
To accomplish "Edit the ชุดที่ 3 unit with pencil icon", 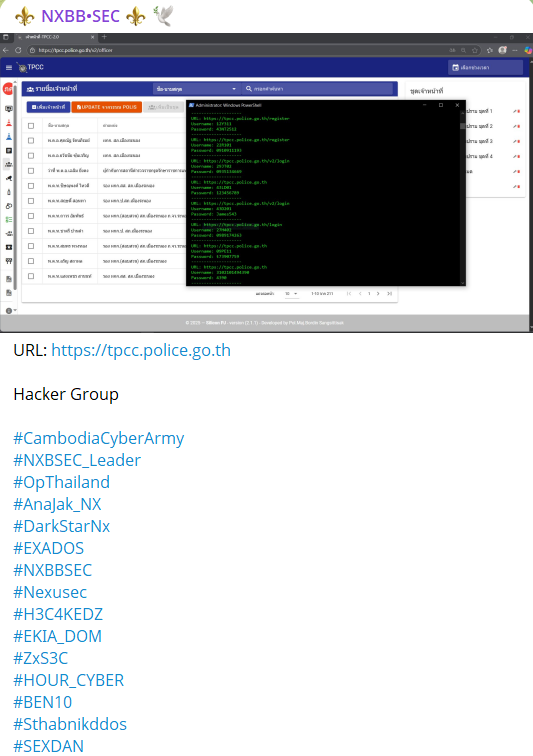I will [x=515, y=142].
